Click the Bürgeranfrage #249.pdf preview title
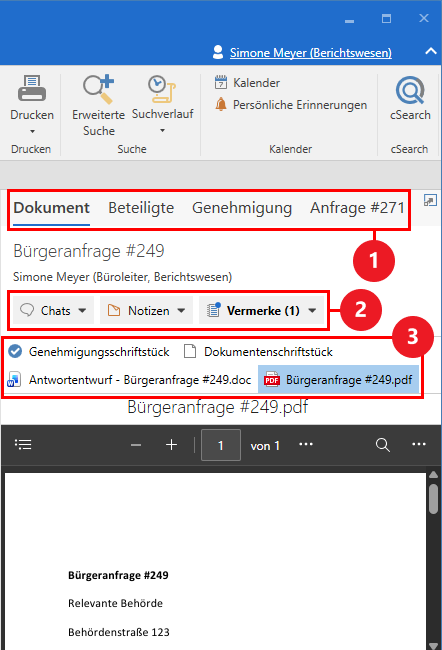 click(218, 407)
